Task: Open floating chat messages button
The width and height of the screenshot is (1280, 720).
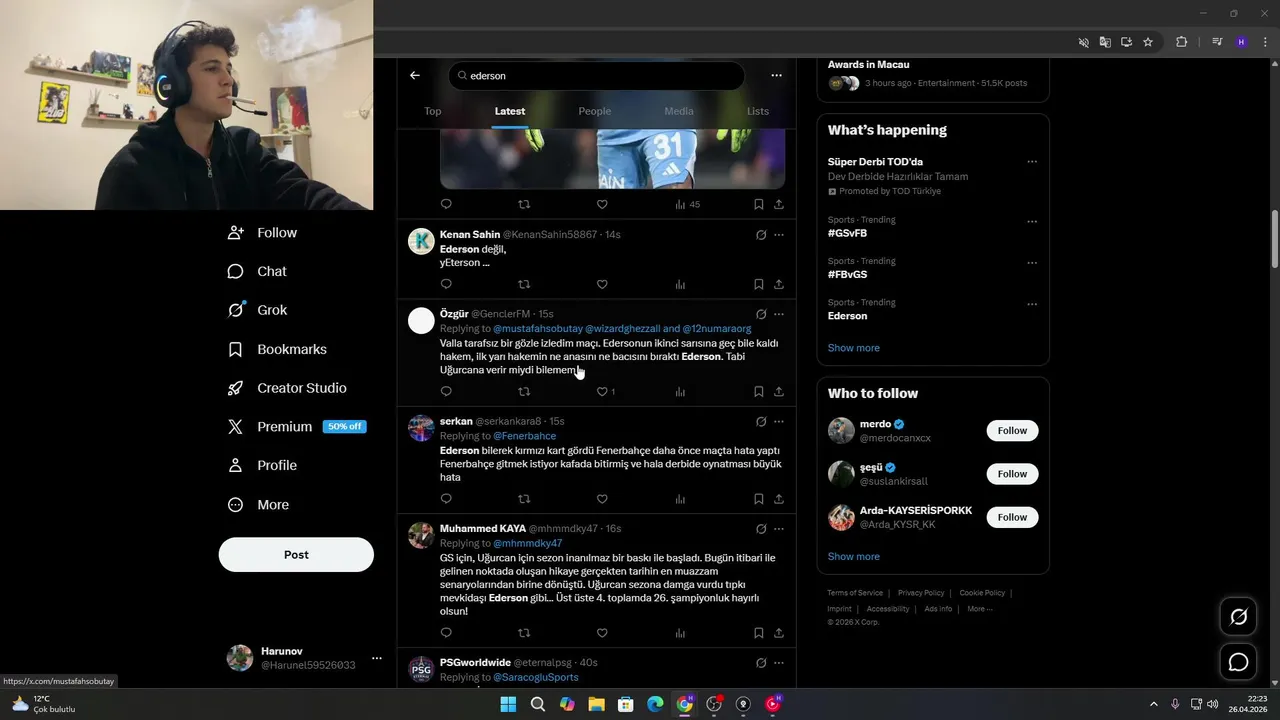Action: [1238, 662]
